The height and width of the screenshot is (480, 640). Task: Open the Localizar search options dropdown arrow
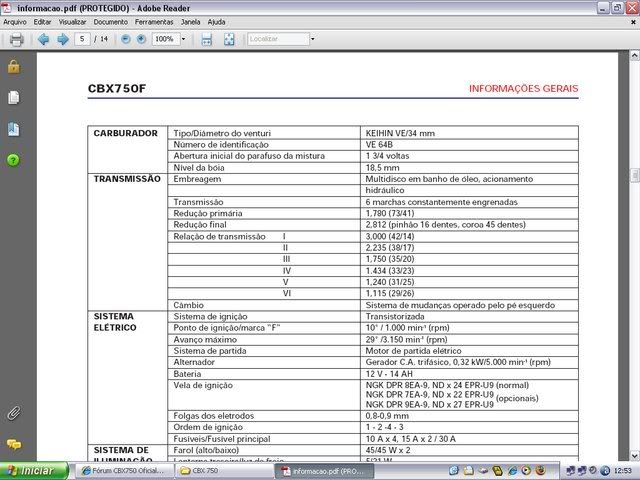[x=313, y=39]
